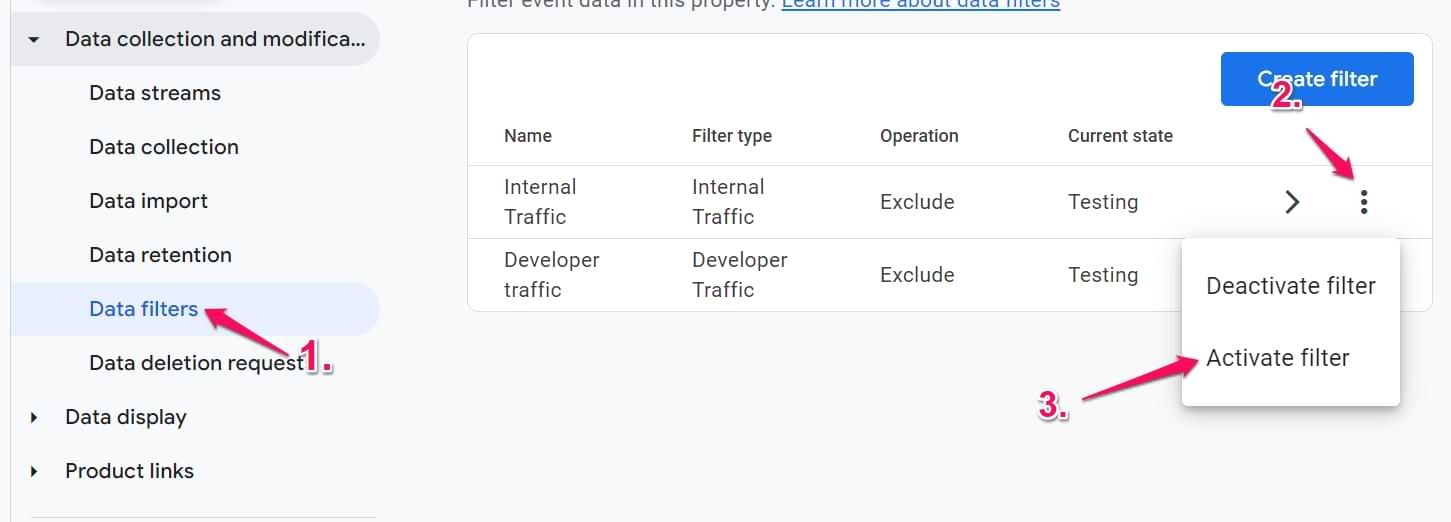Go to Data collection settings
The image size is (1451, 522).
coord(164,147)
